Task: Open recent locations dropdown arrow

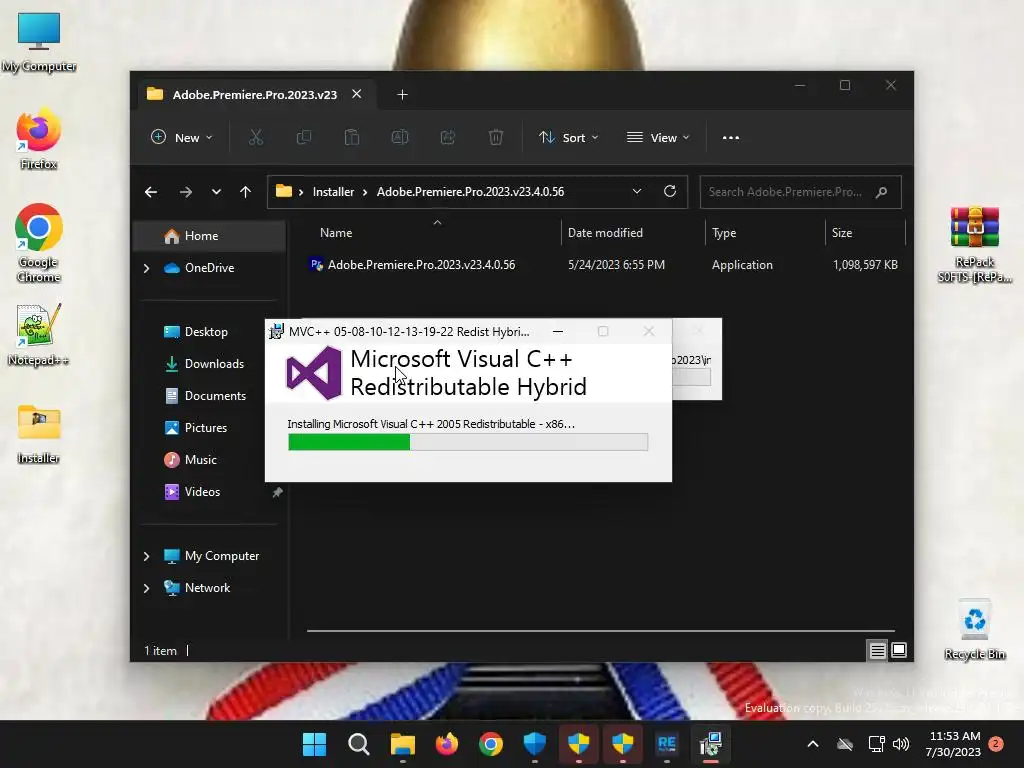Action: [216, 192]
